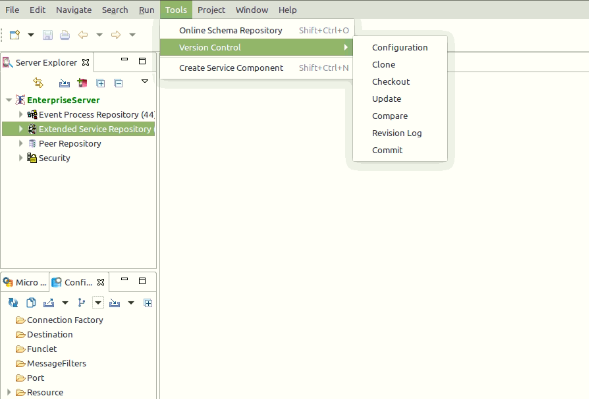The image size is (589, 399).
Task: Click the Print toolbar icon
Action: 65,35
